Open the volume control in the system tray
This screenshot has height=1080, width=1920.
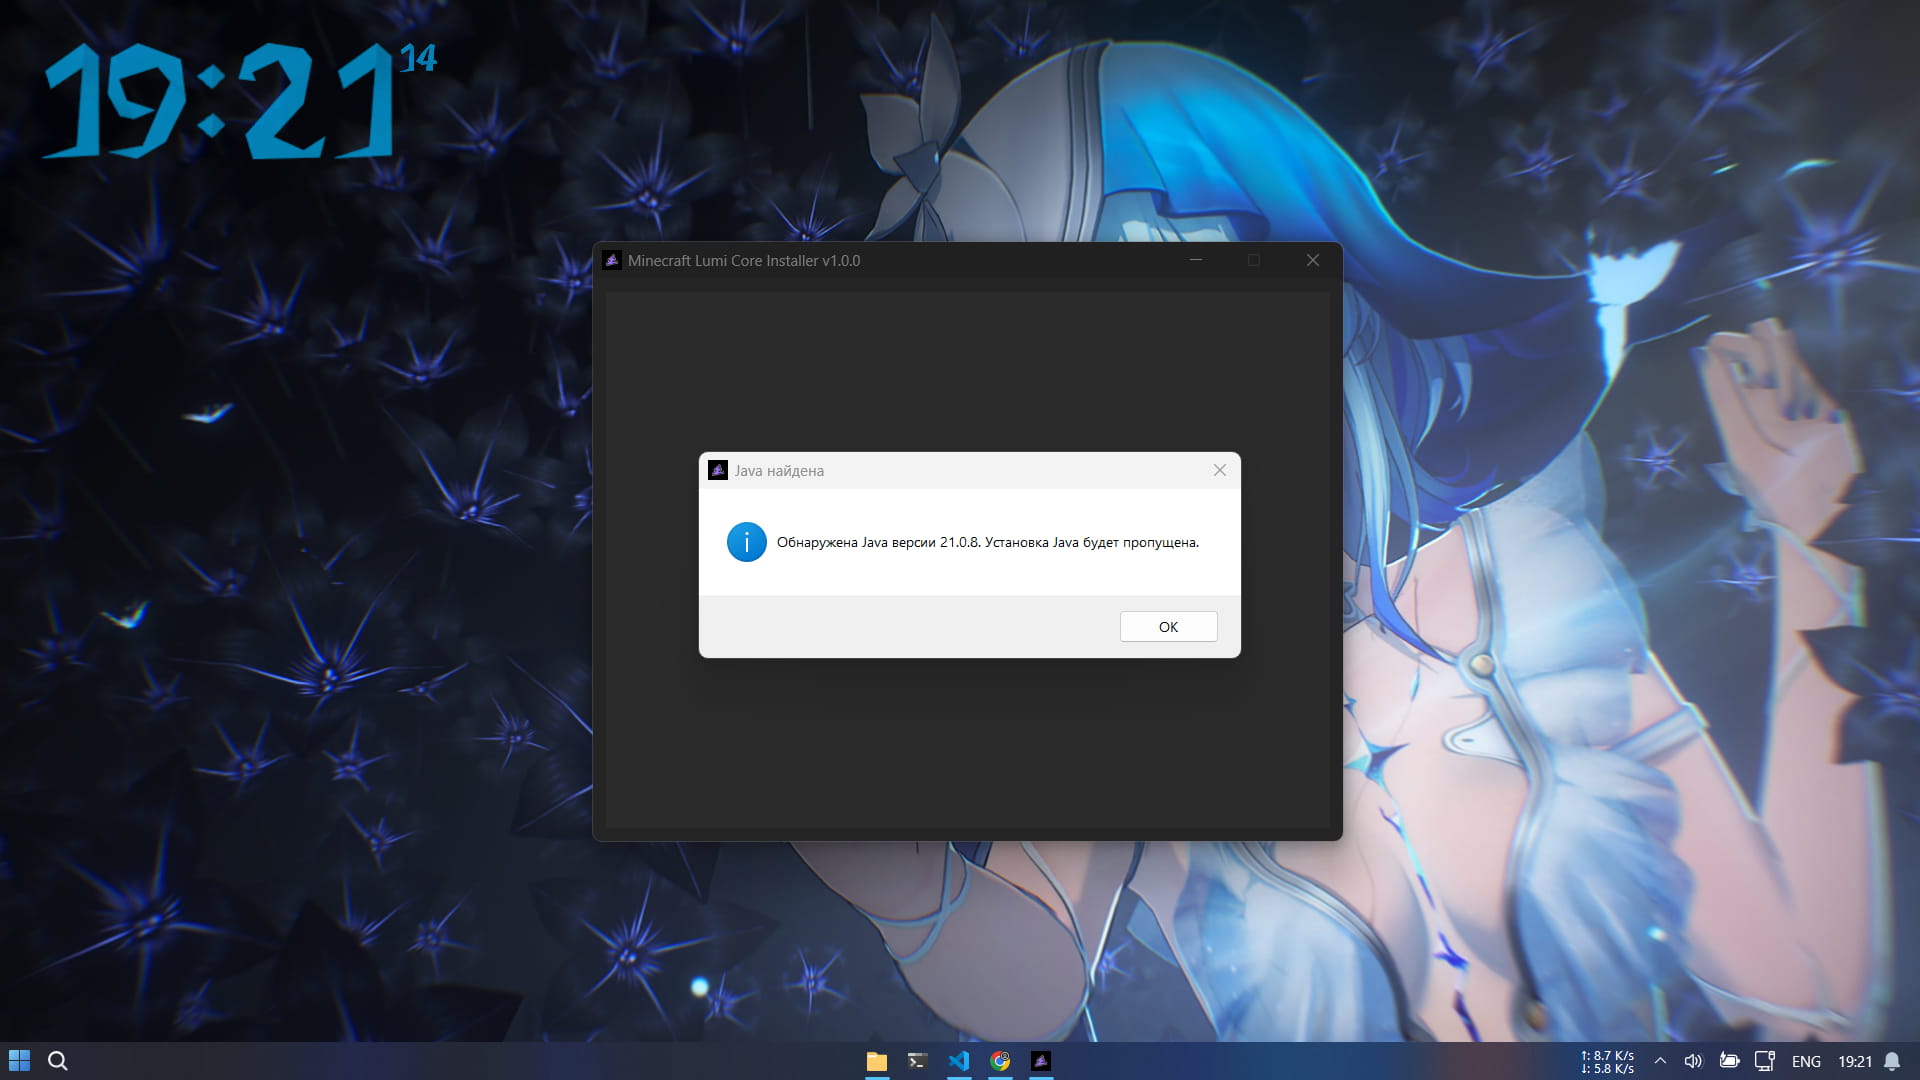point(1694,1061)
